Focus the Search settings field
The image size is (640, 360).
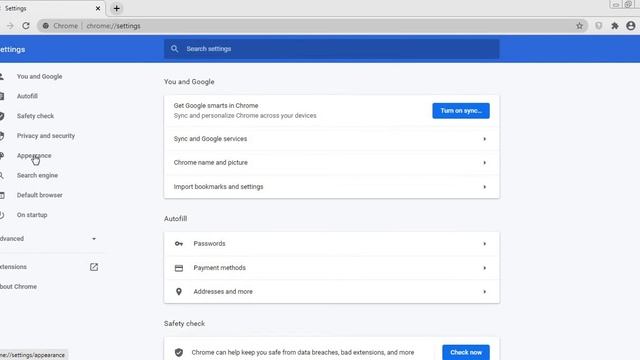pos(331,49)
